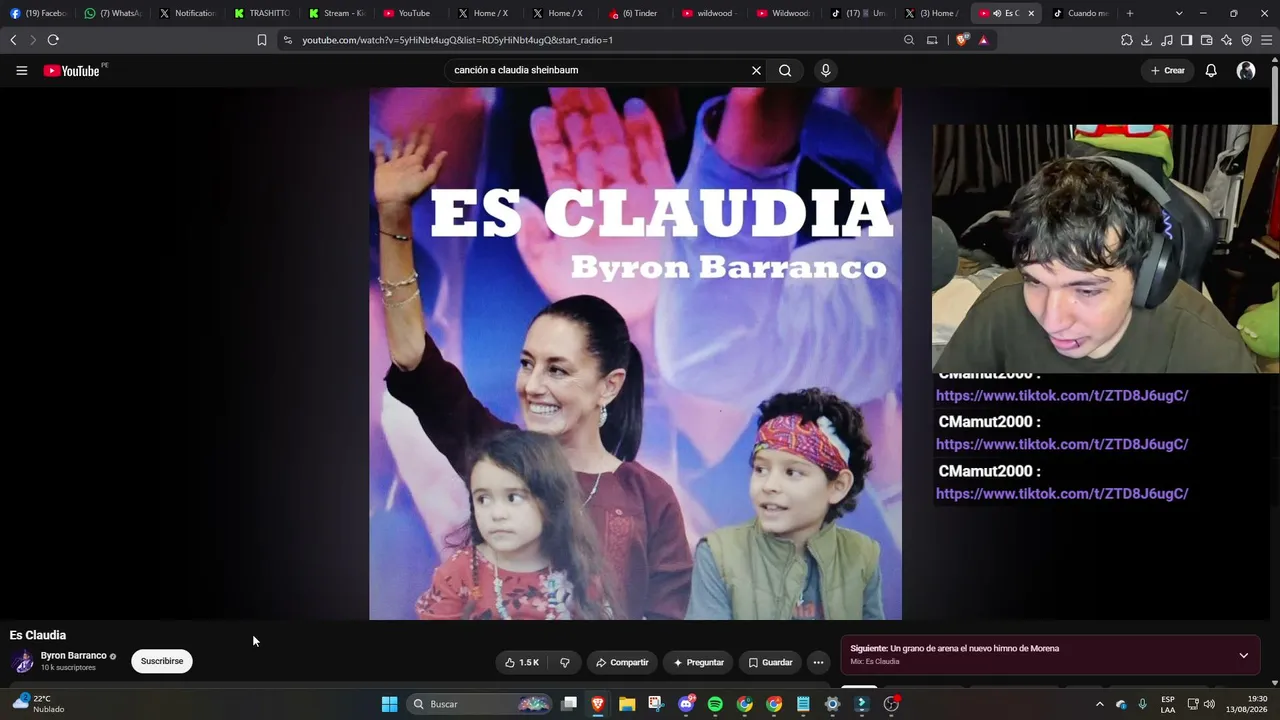This screenshot has height=720, width=1280.
Task: Save the video with Guardar
Action: (770, 662)
